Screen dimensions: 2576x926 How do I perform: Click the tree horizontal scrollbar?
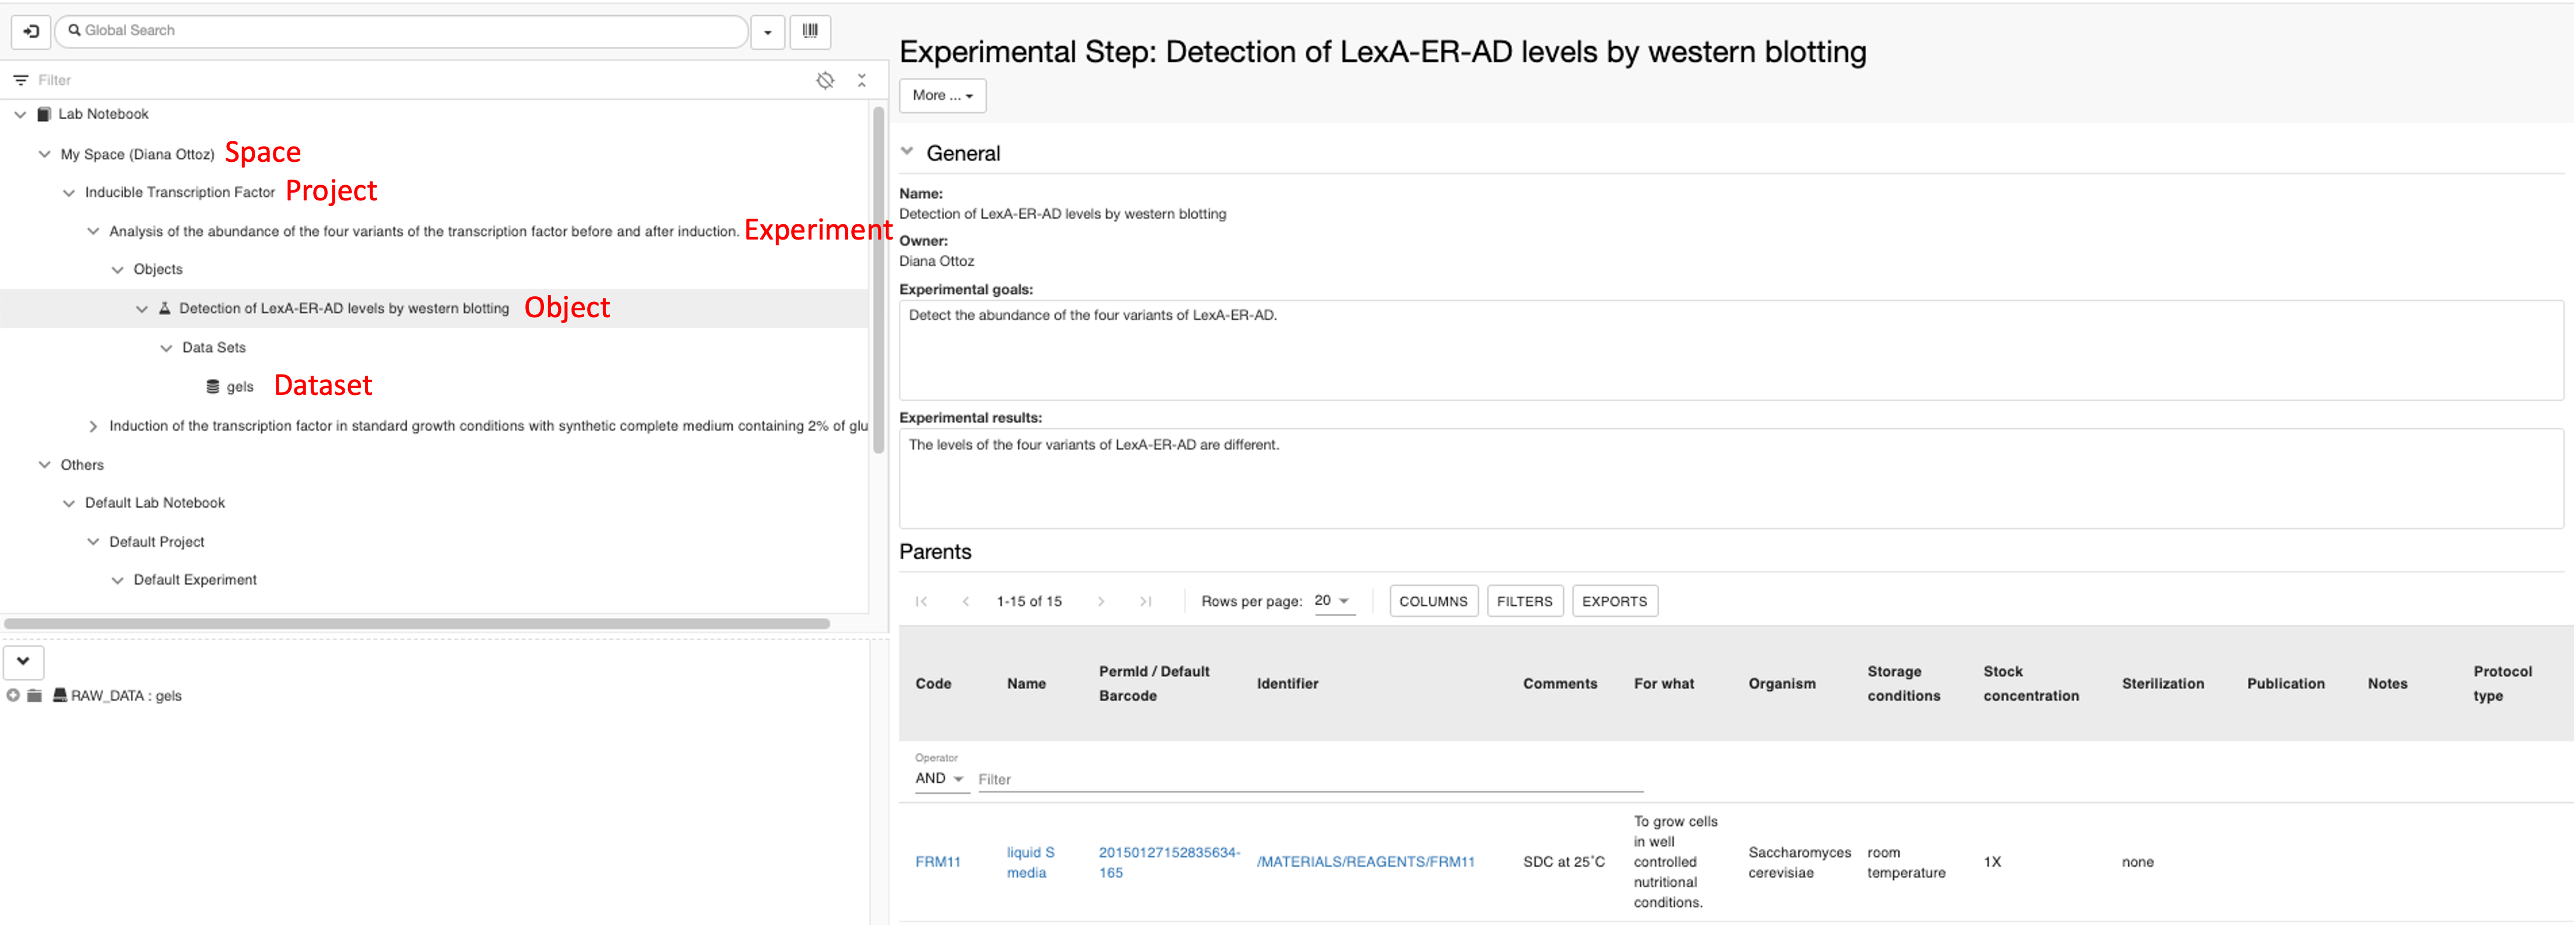click(x=417, y=624)
